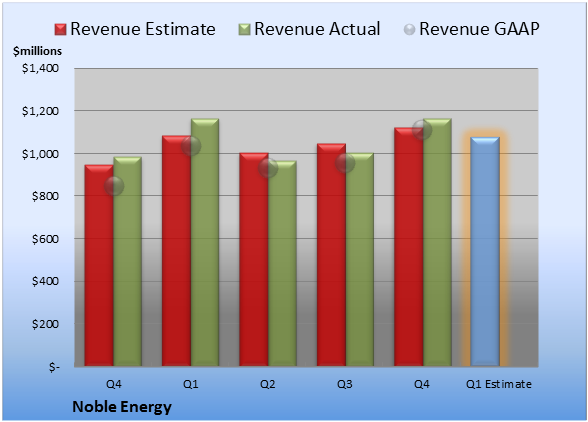588x422 pixels.
Task: Click the 'Q1 Estimate' category label
Action: tap(499, 384)
